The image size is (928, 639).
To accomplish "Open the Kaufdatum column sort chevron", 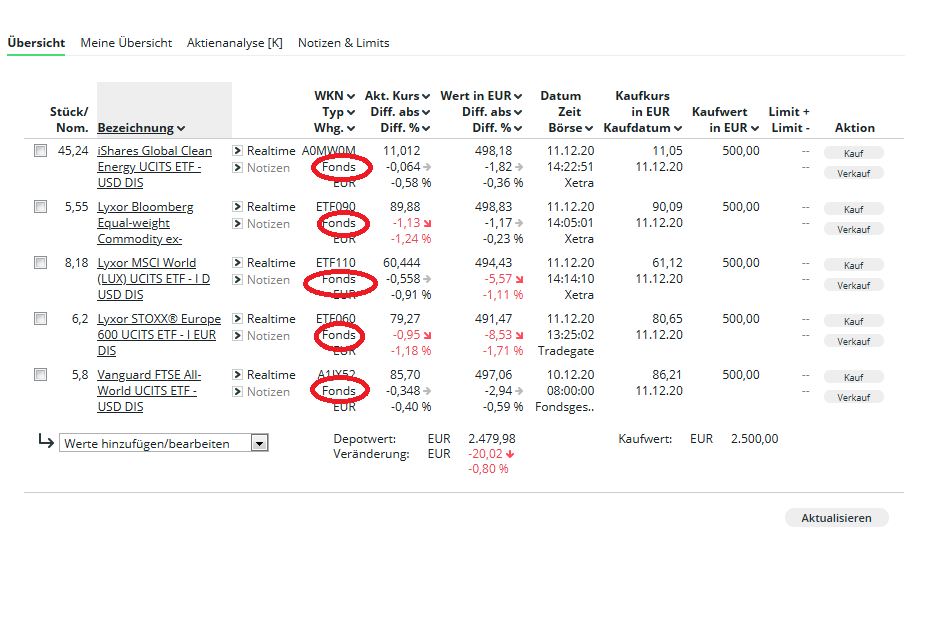I will click(678, 128).
